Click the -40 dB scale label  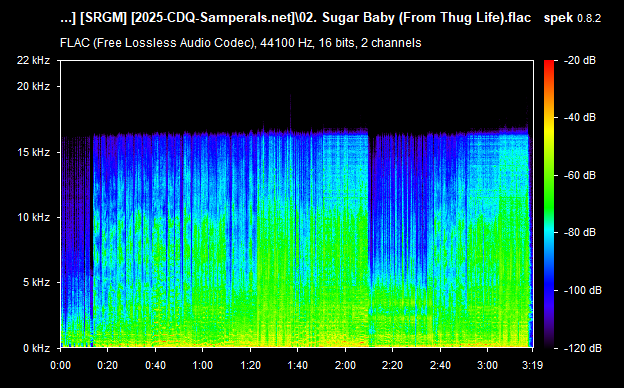pyautogui.click(x=580, y=117)
